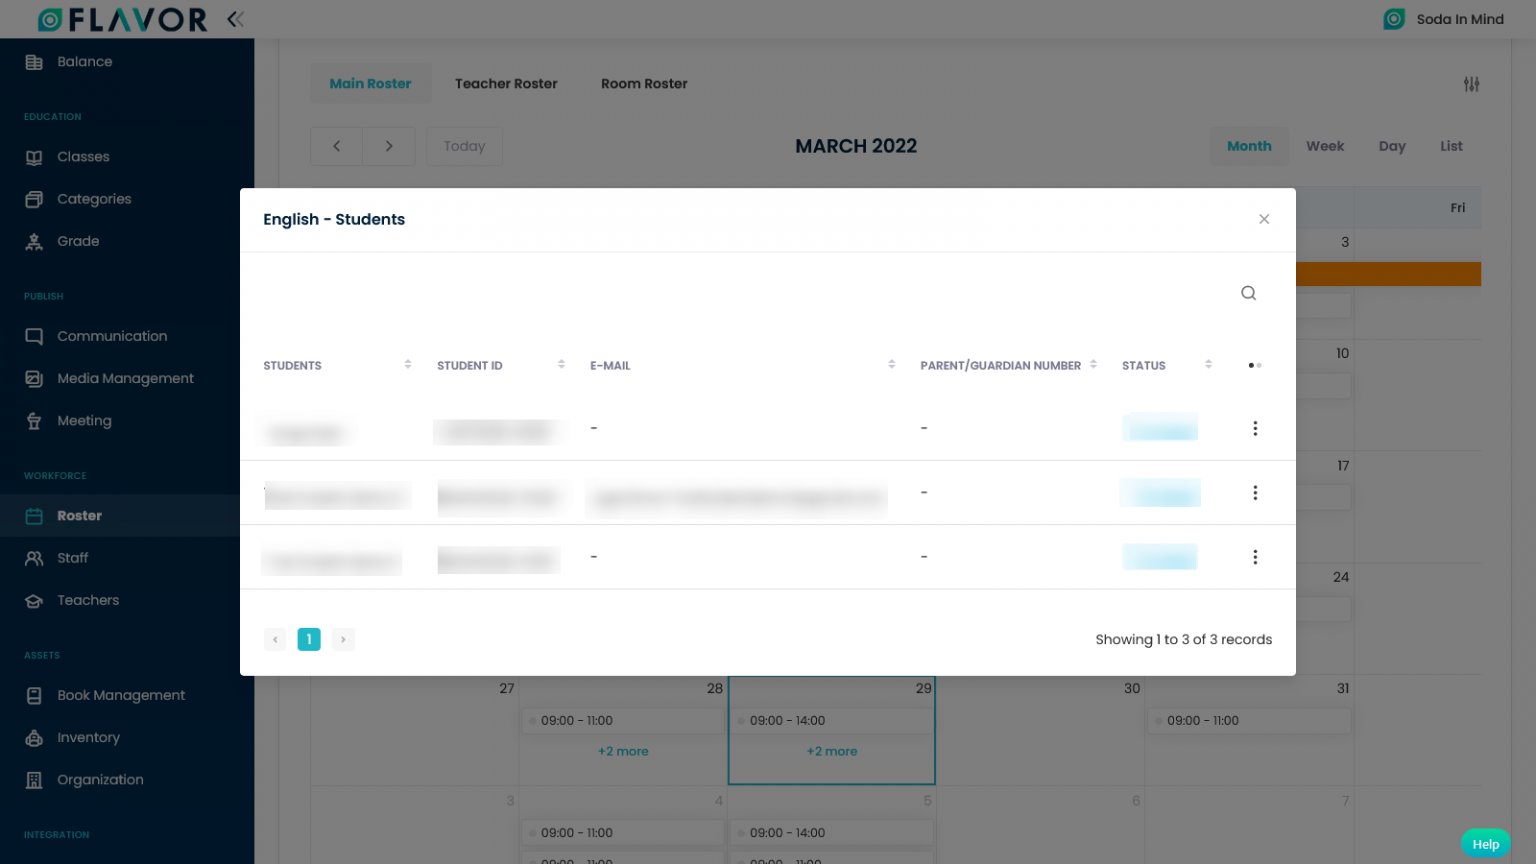
Task: Open actions menu for third student row
Action: (x=1255, y=557)
